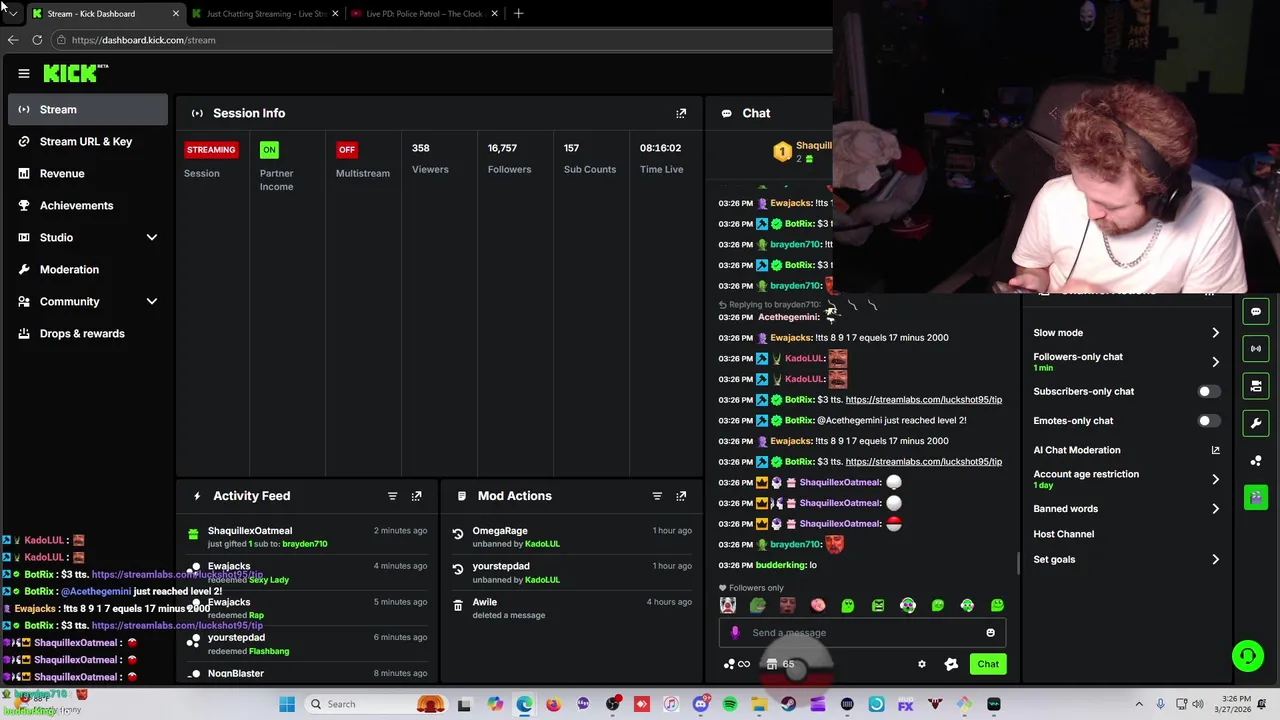This screenshot has width=1280, height=720.
Task: Click the Send a message field
Action: coord(860,632)
